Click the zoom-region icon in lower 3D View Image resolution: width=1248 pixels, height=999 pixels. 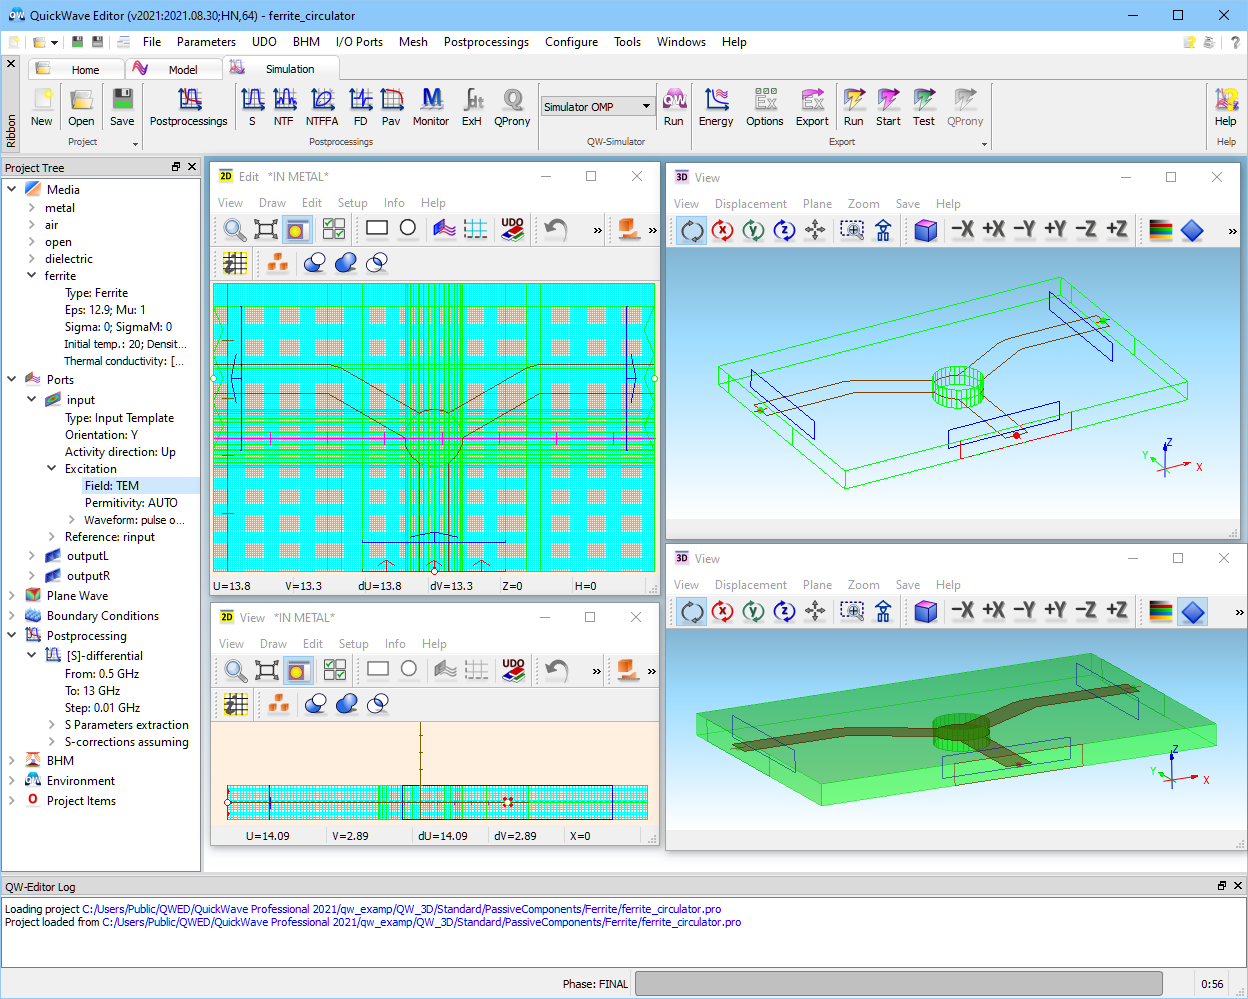coord(852,611)
